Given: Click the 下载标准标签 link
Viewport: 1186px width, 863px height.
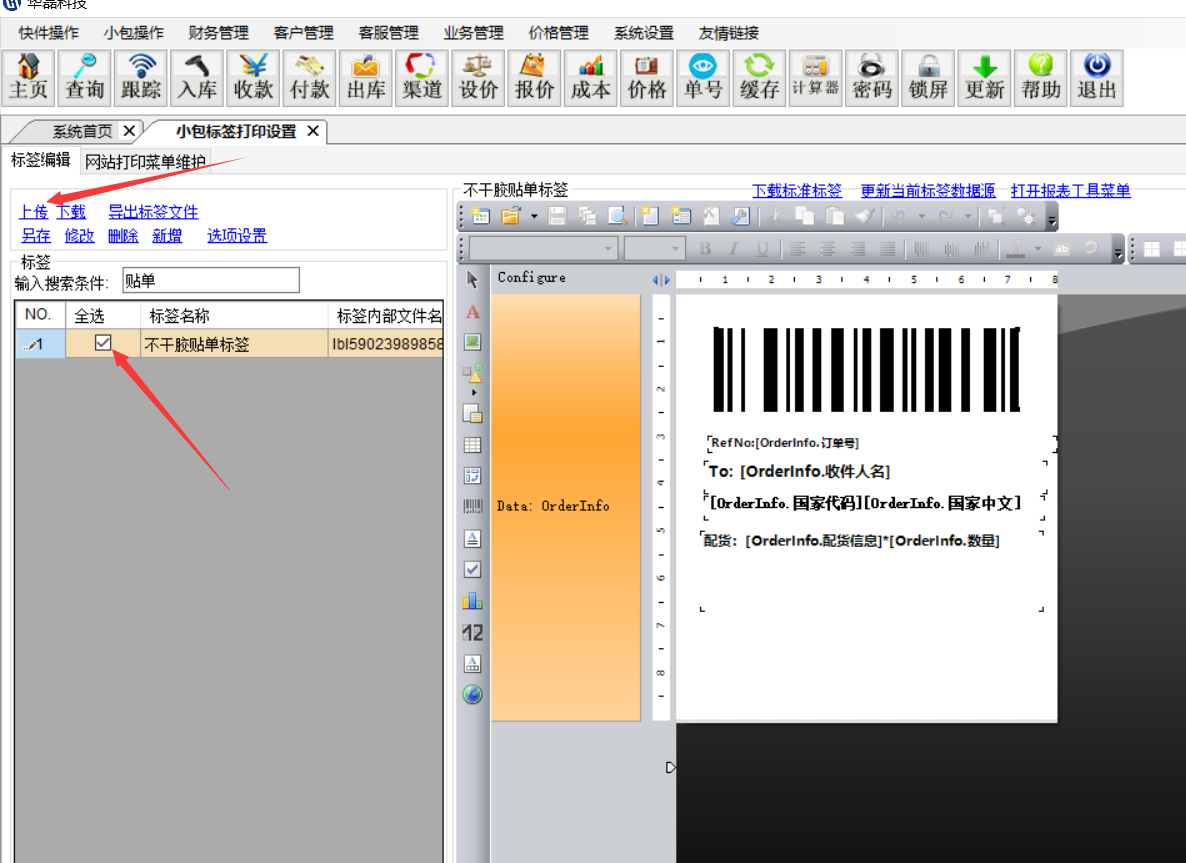Looking at the screenshot, I should point(796,190).
